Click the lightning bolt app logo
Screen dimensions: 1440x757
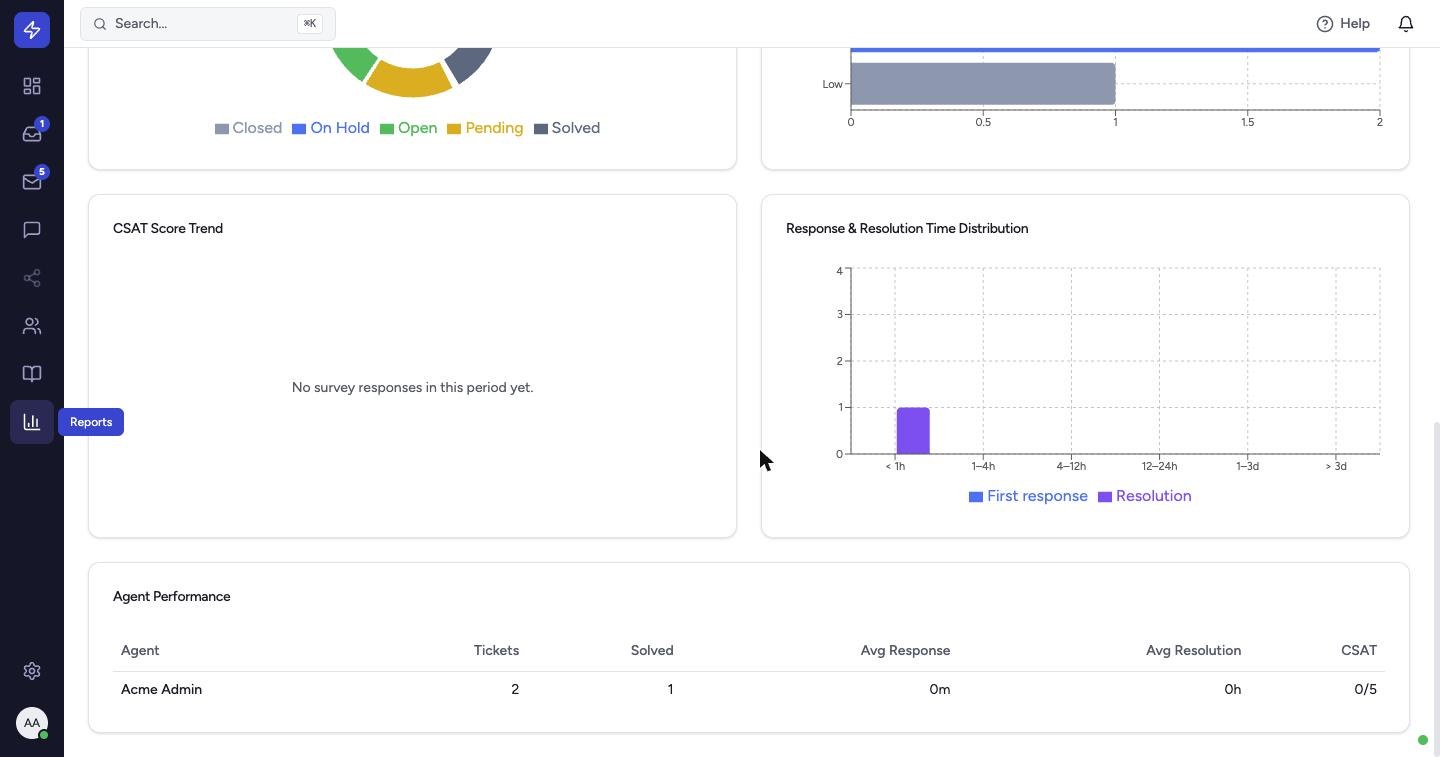32,30
